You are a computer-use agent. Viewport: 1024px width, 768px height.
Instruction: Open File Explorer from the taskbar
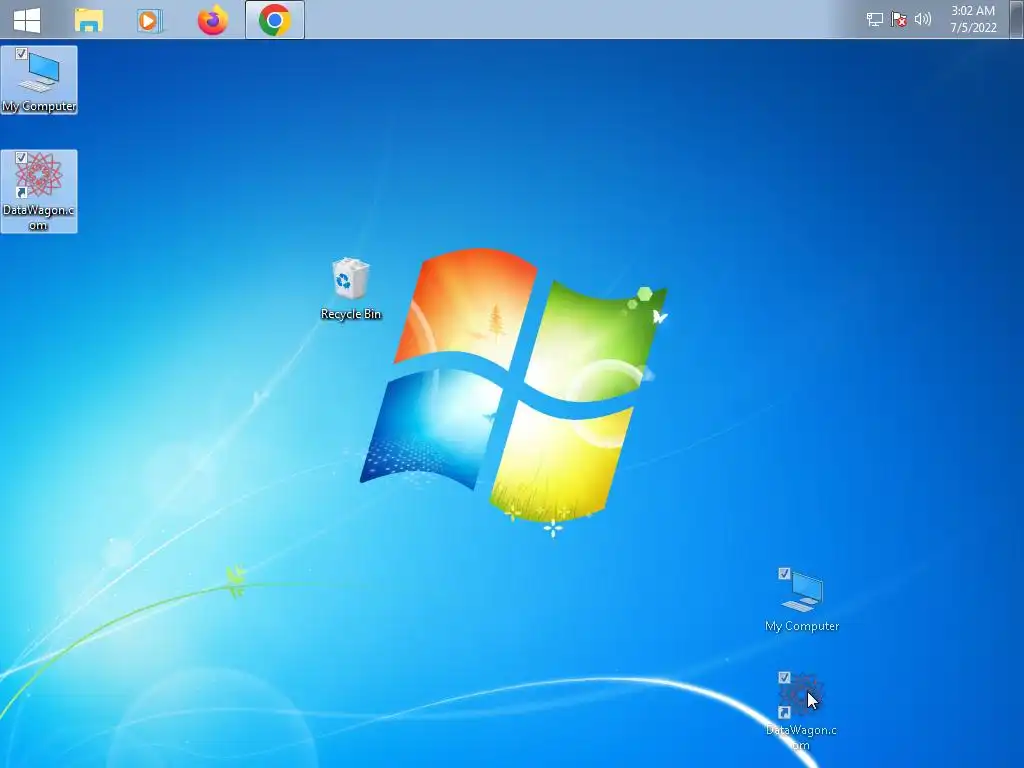[89, 20]
